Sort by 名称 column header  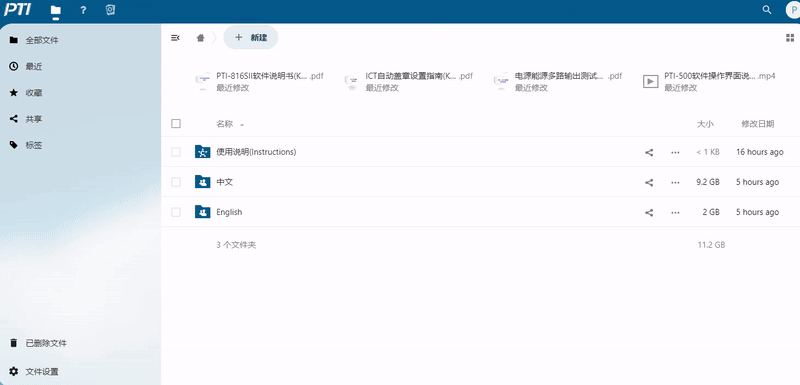[224, 124]
